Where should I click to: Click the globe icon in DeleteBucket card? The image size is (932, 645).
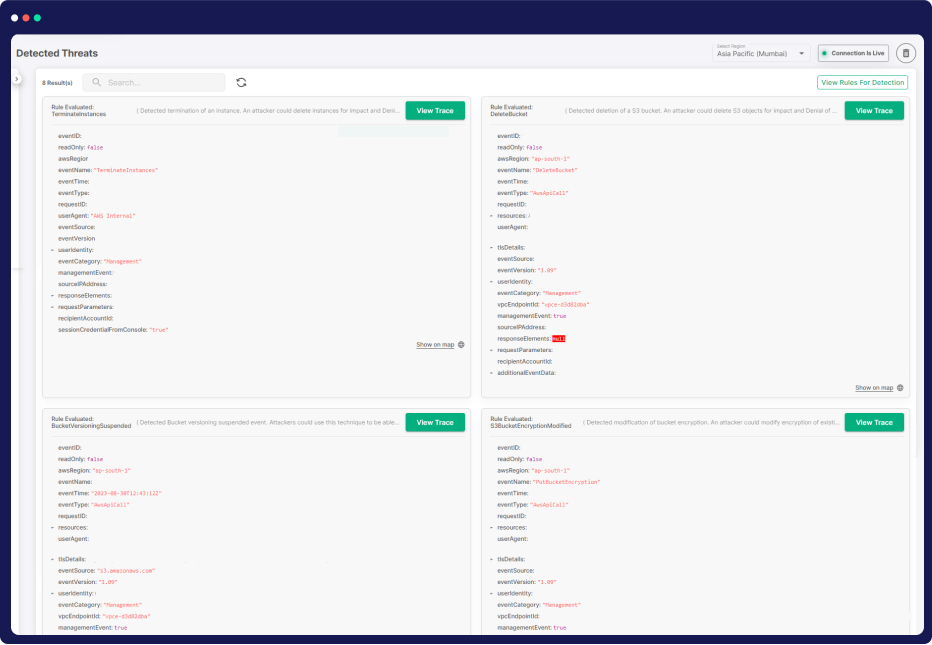click(x=900, y=388)
